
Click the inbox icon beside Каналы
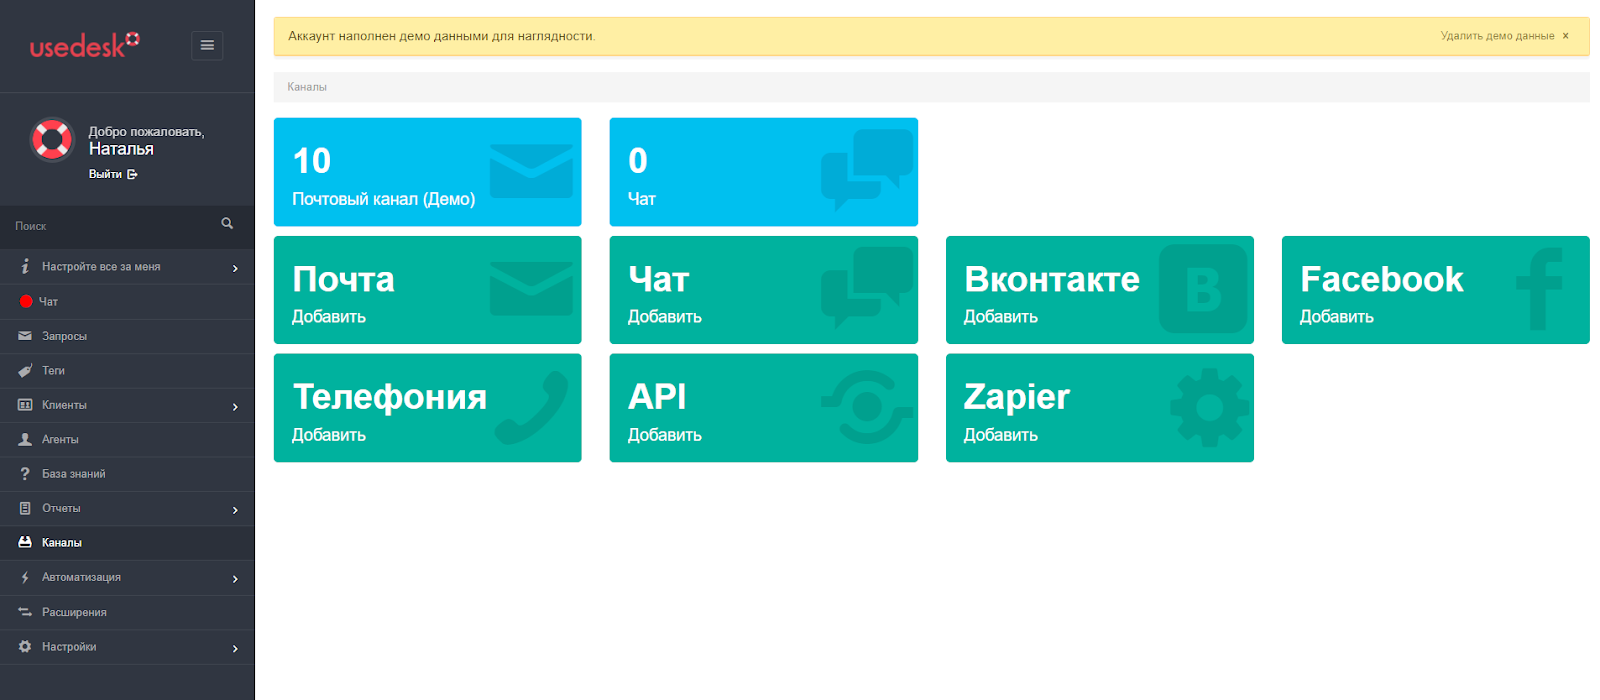[x=25, y=542]
